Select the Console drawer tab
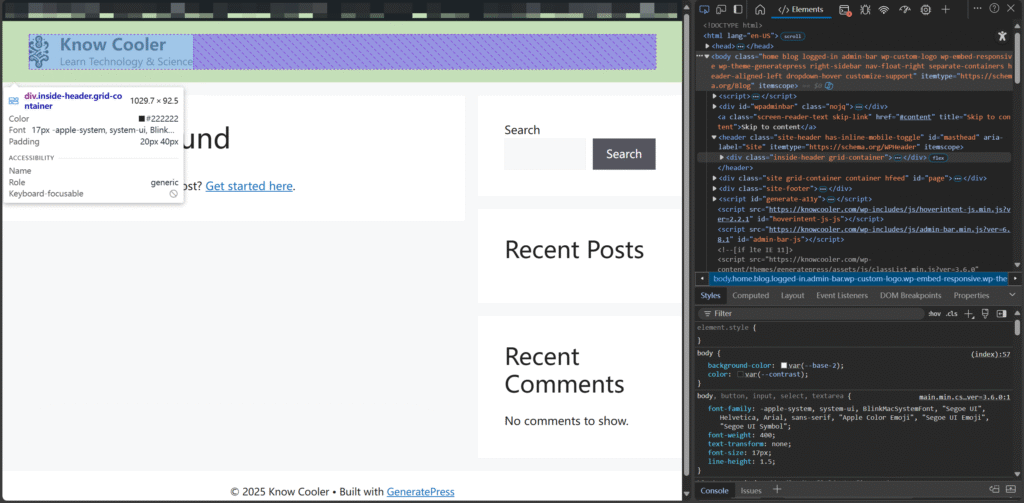The width and height of the screenshot is (1024, 503). click(x=714, y=491)
